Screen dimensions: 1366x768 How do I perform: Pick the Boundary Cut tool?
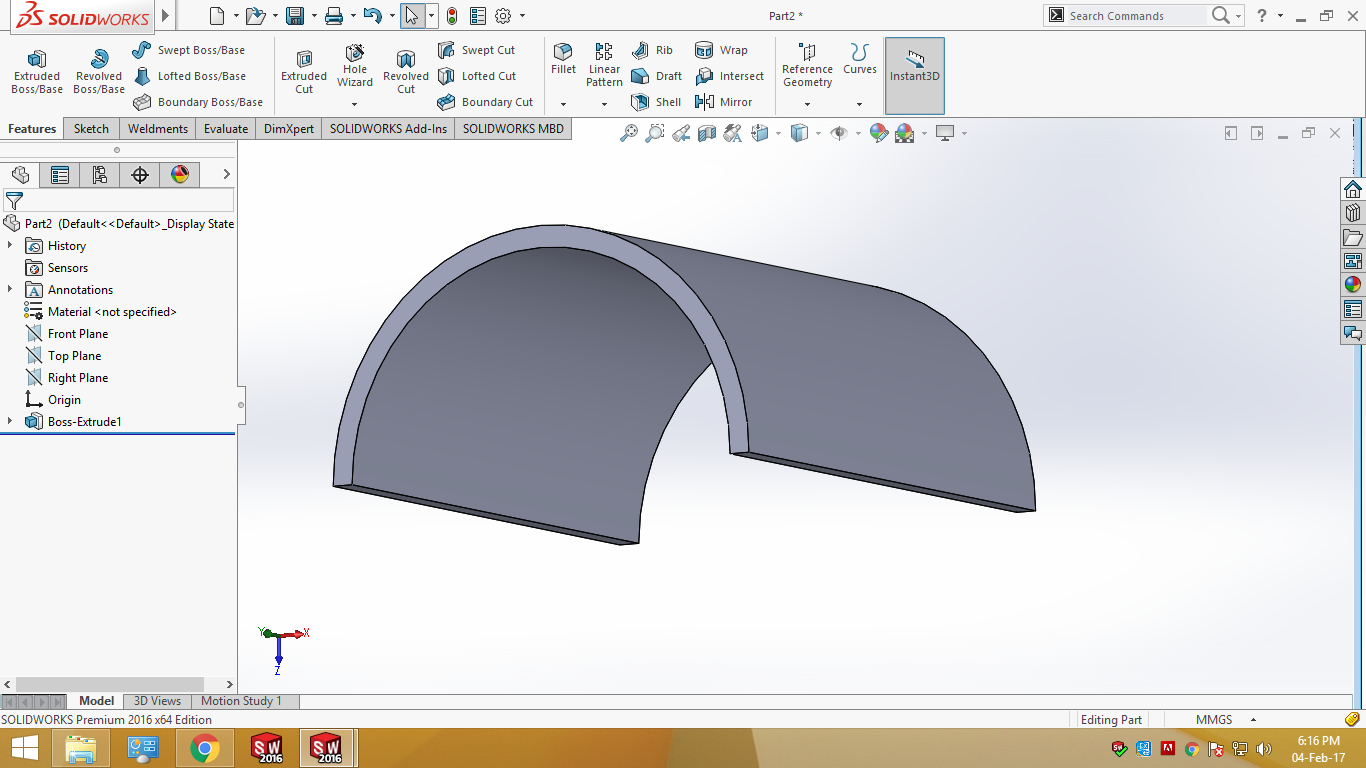(485, 102)
